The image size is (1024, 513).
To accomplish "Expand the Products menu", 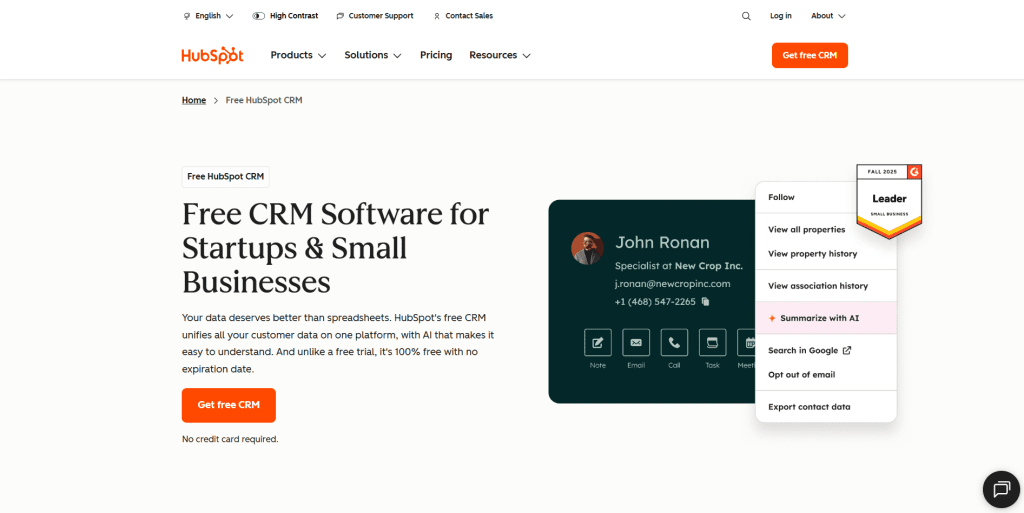I will click(x=298, y=55).
